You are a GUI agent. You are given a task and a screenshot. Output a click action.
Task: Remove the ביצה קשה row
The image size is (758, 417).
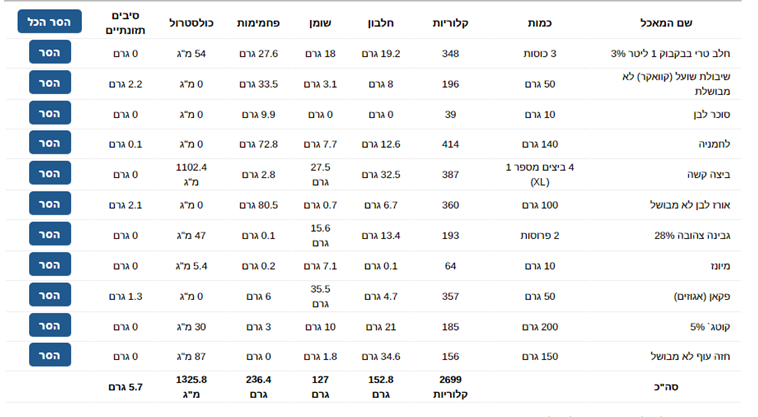point(50,173)
